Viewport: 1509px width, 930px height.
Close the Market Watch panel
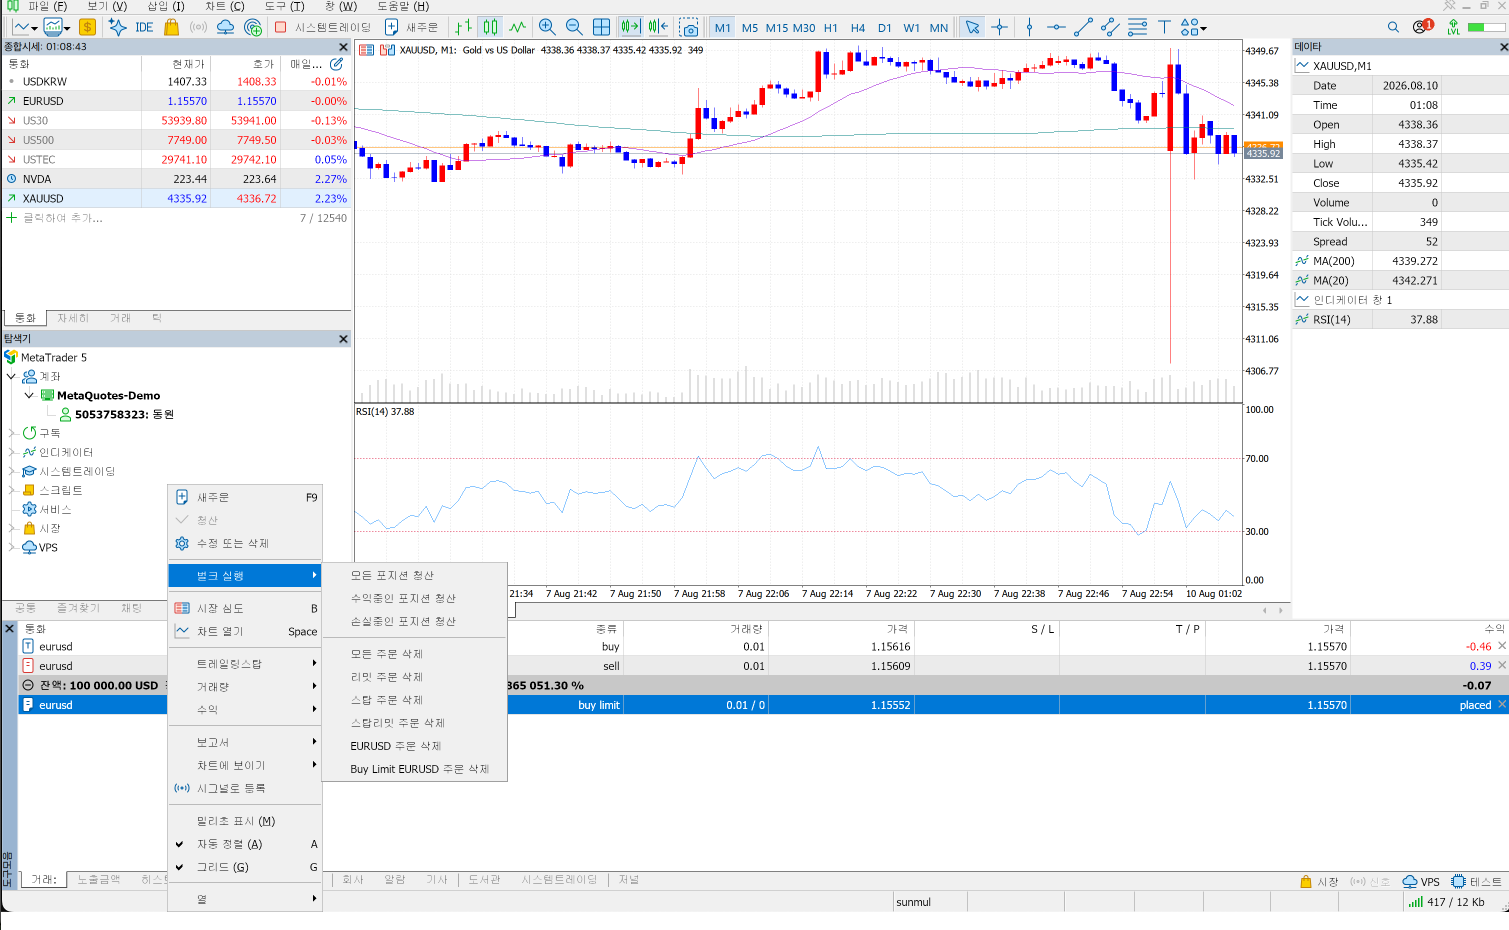pos(343,47)
